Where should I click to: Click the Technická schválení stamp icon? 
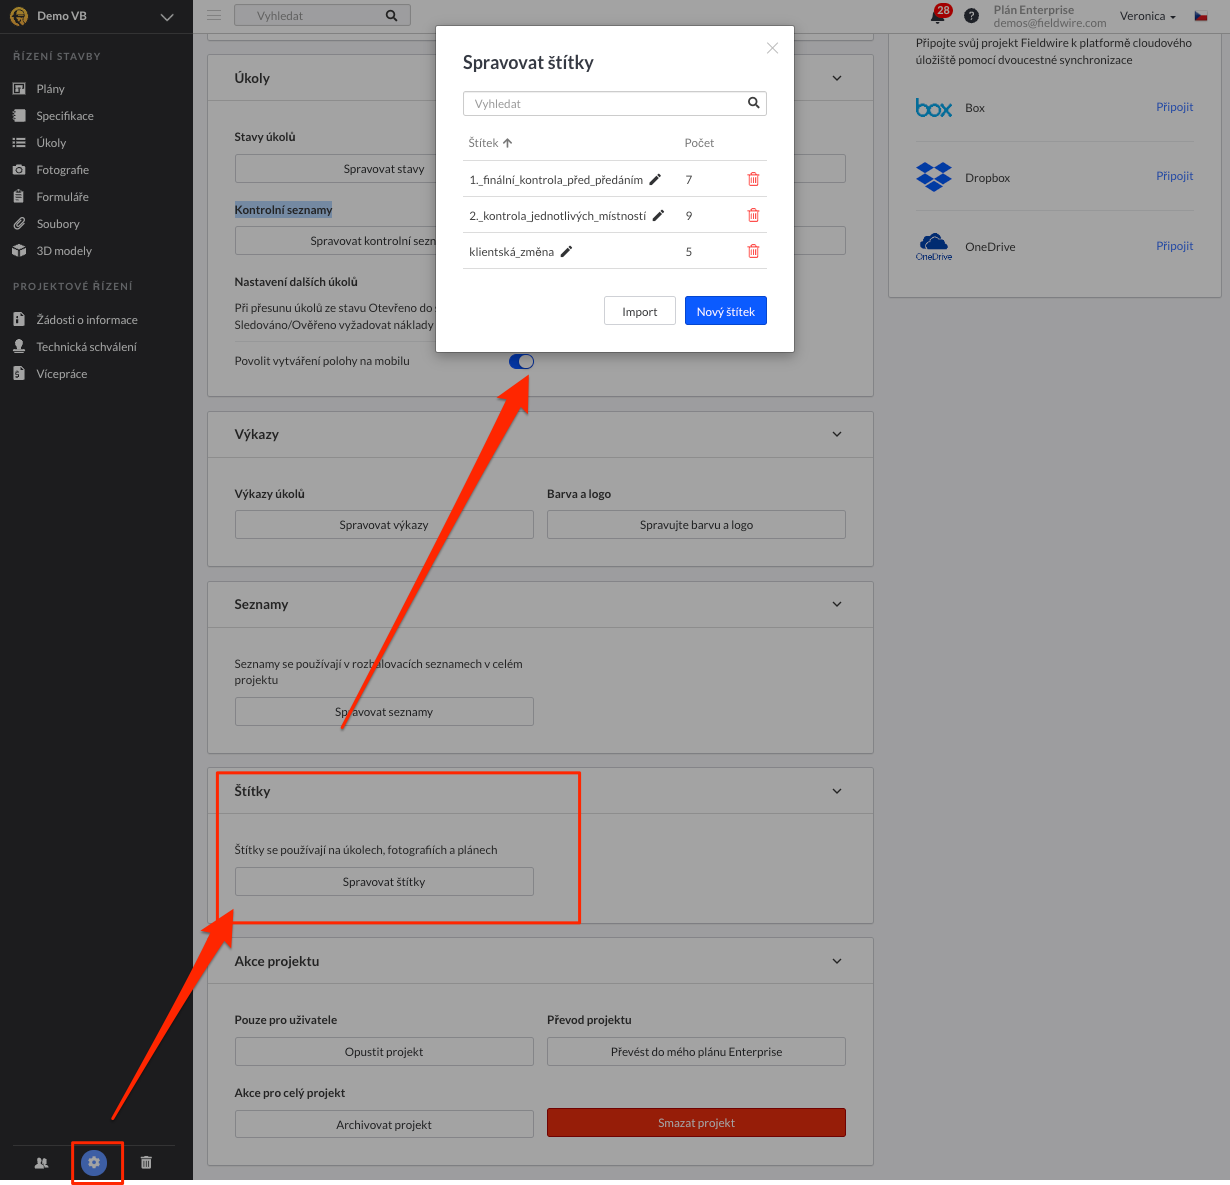19,347
